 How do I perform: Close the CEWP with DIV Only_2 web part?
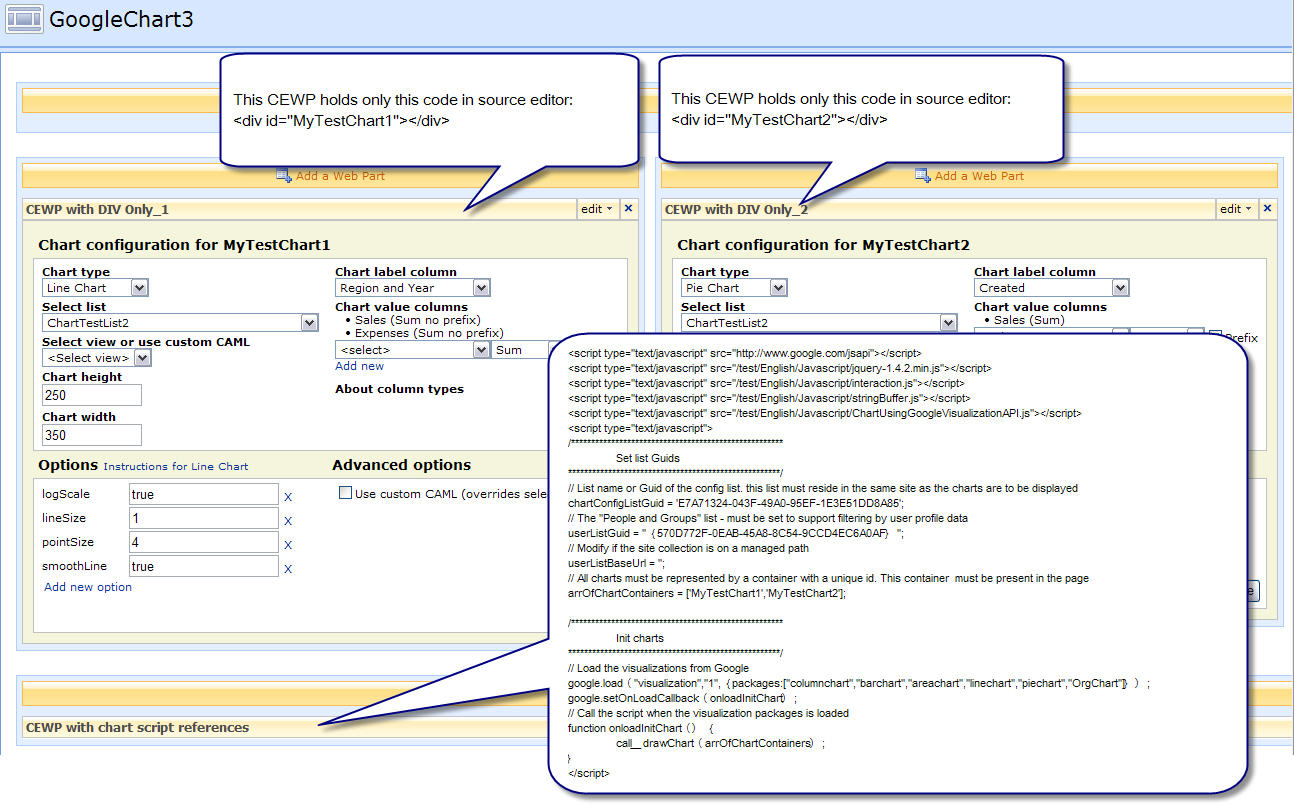(1267, 209)
